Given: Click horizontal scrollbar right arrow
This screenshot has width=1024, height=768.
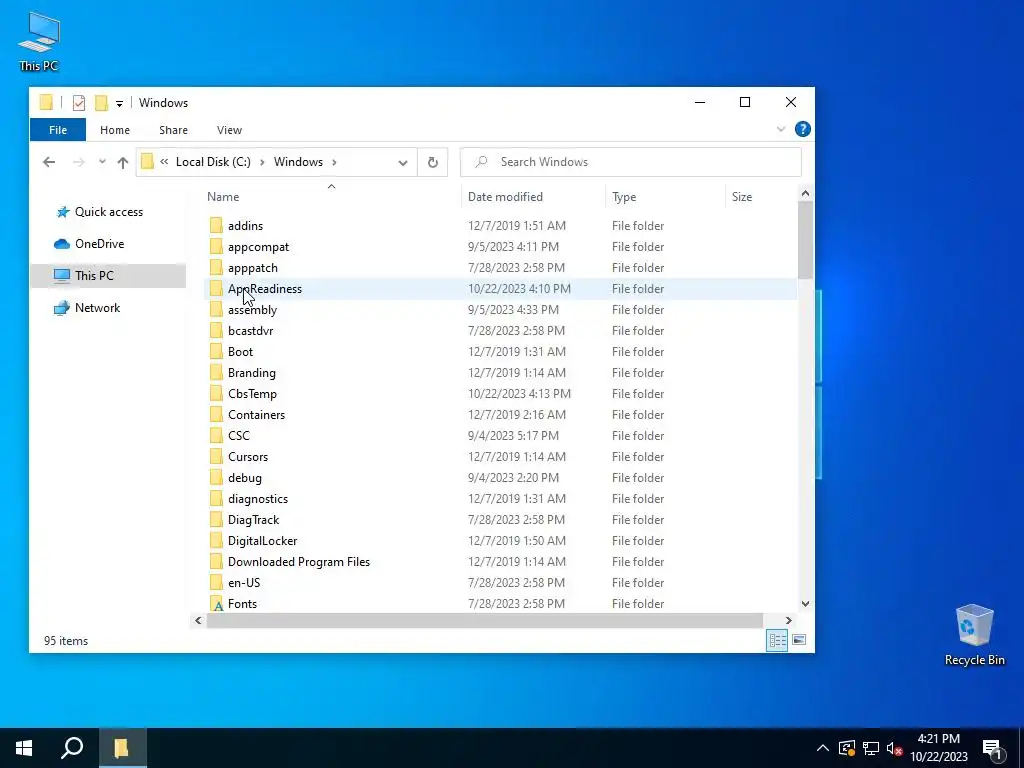Looking at the screenshot, I should point(788,620).
